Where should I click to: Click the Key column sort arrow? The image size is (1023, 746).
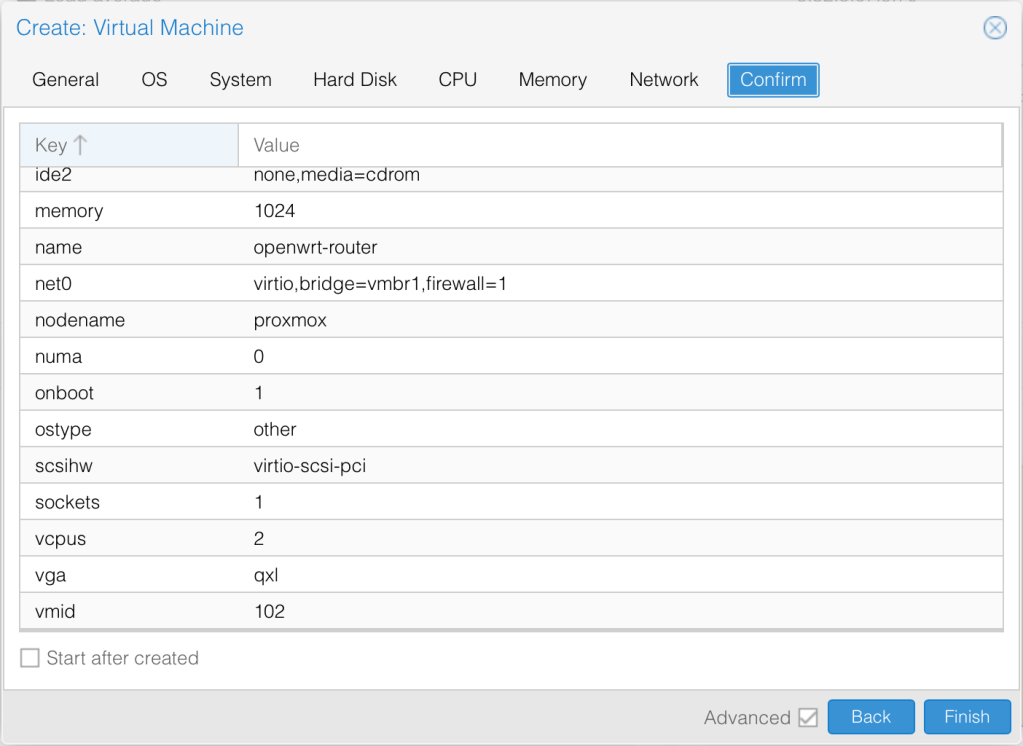pos(81,145)
